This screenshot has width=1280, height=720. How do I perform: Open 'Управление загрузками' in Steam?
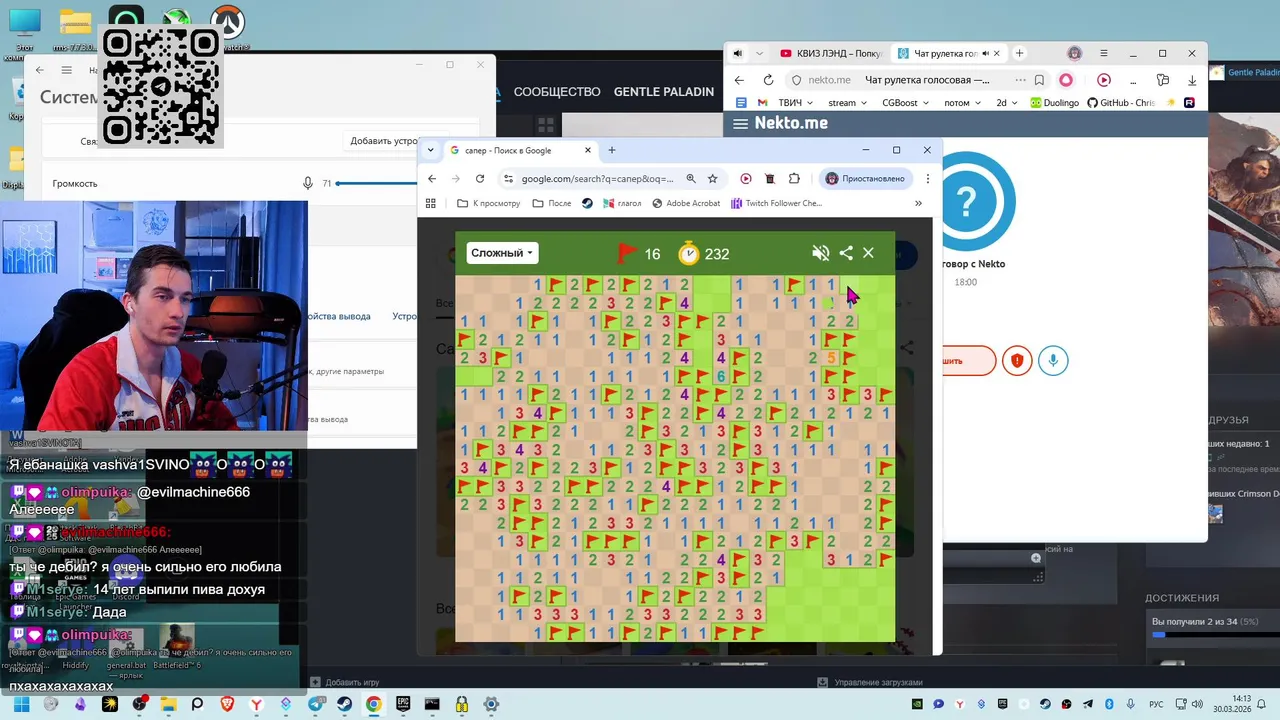(871, 682)
